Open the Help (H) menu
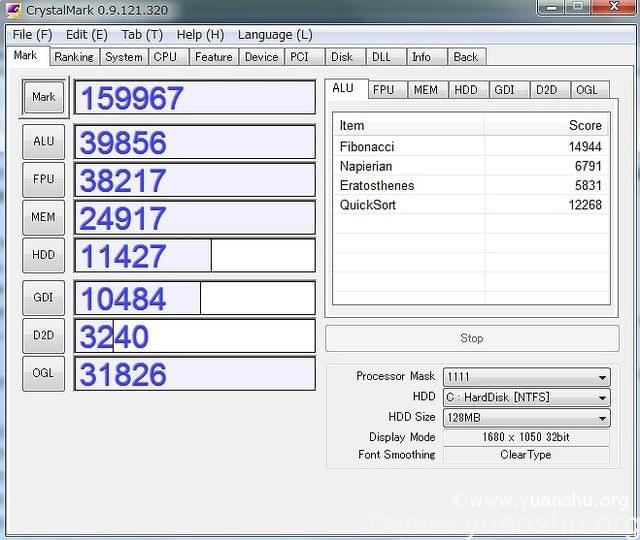Viewport: 640px width, 540px height. (x=200, y=35)
